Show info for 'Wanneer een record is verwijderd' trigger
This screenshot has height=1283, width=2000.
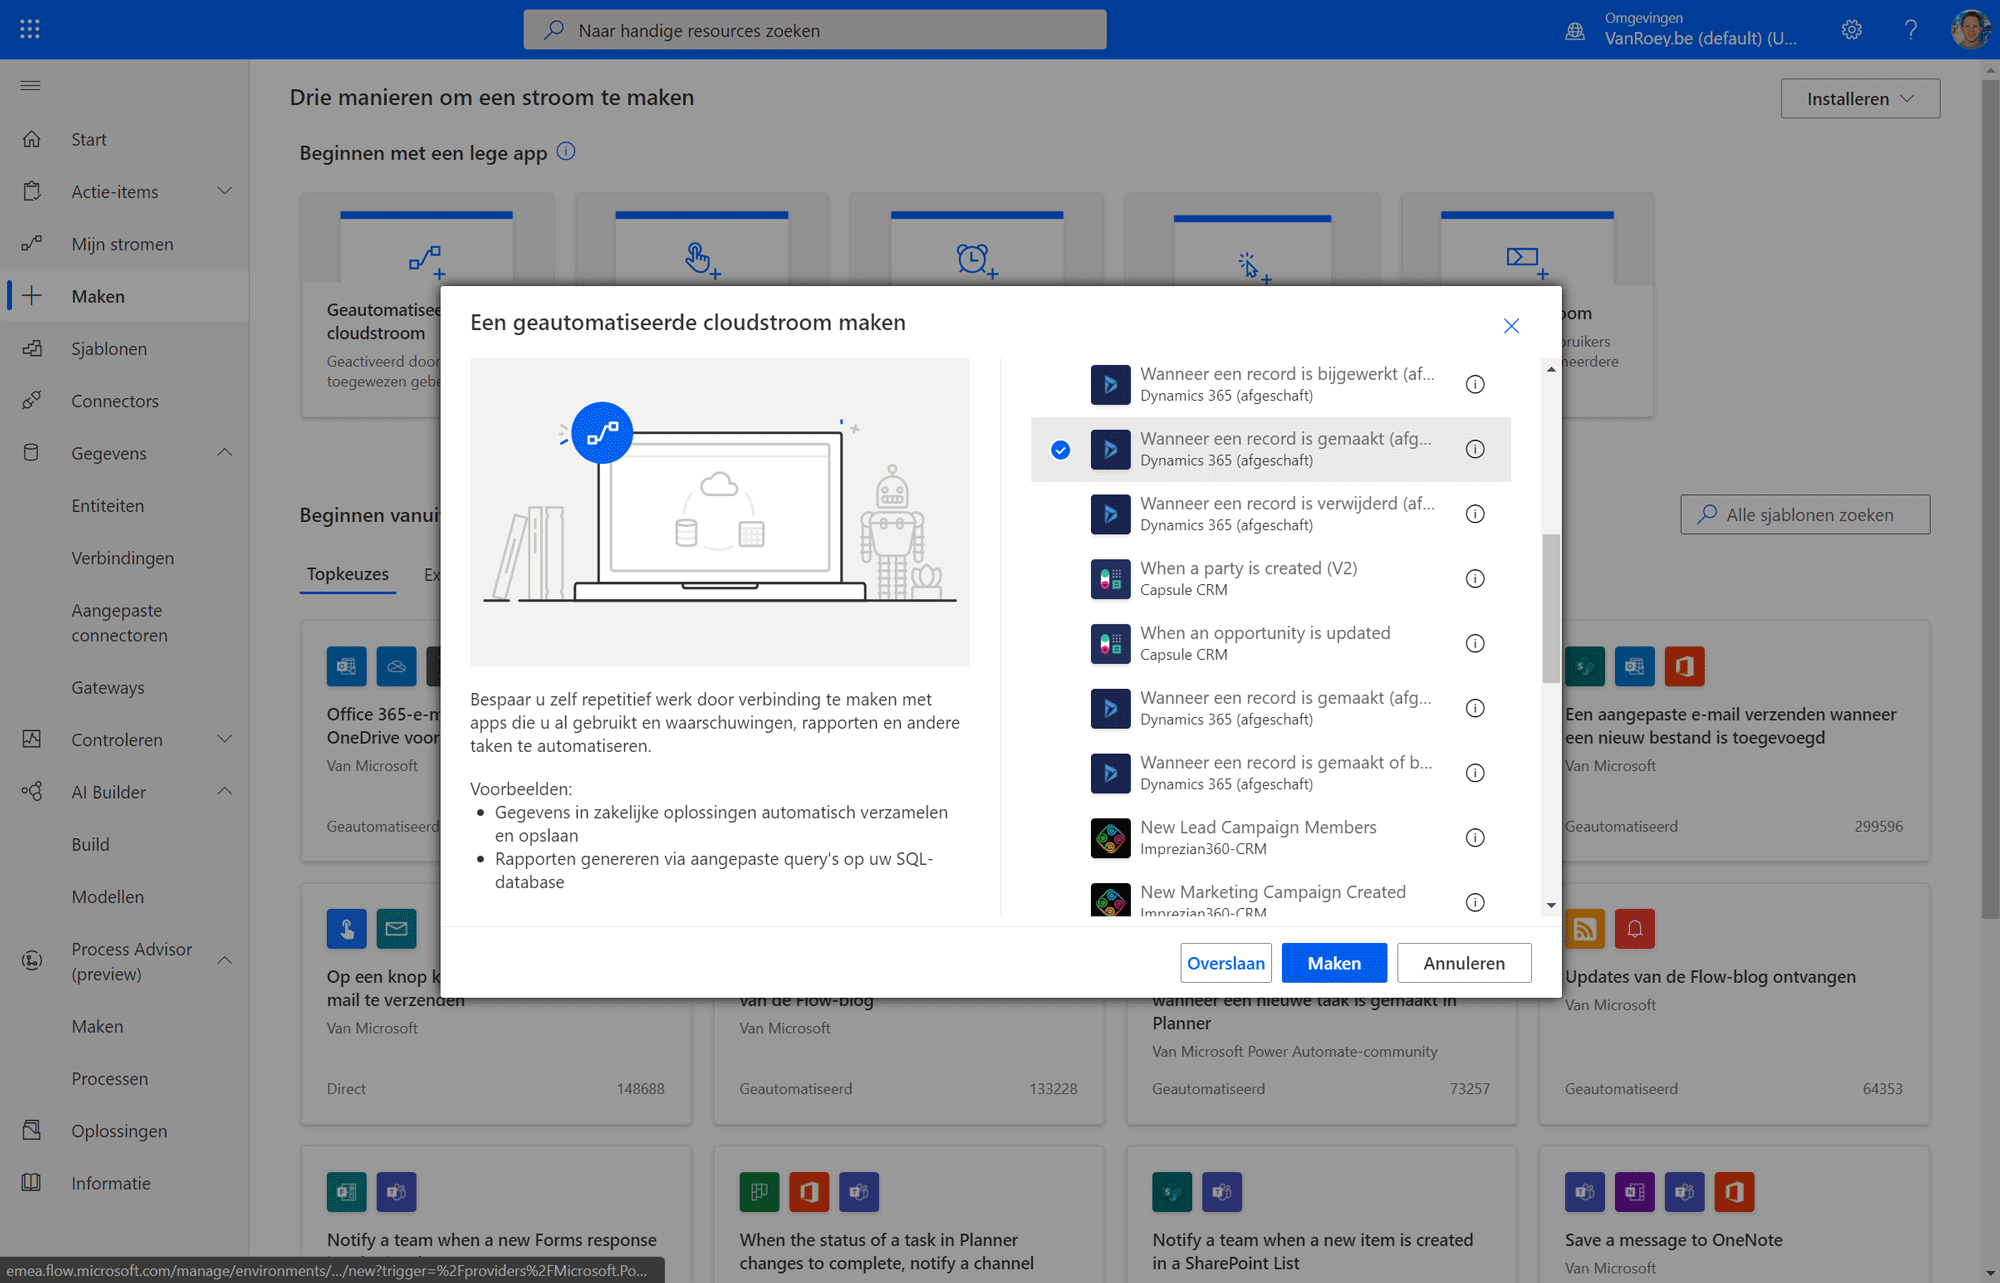coord(1475,514)
